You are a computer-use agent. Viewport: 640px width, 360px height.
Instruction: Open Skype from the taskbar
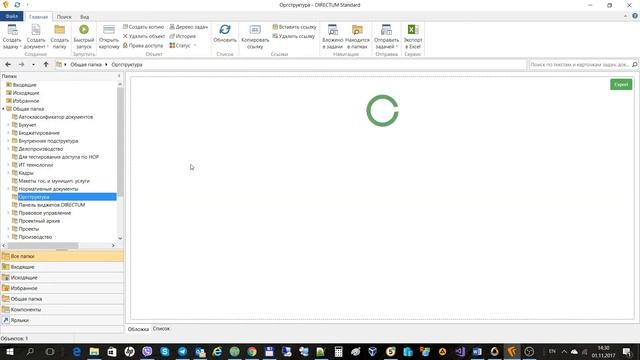(164, 351)
